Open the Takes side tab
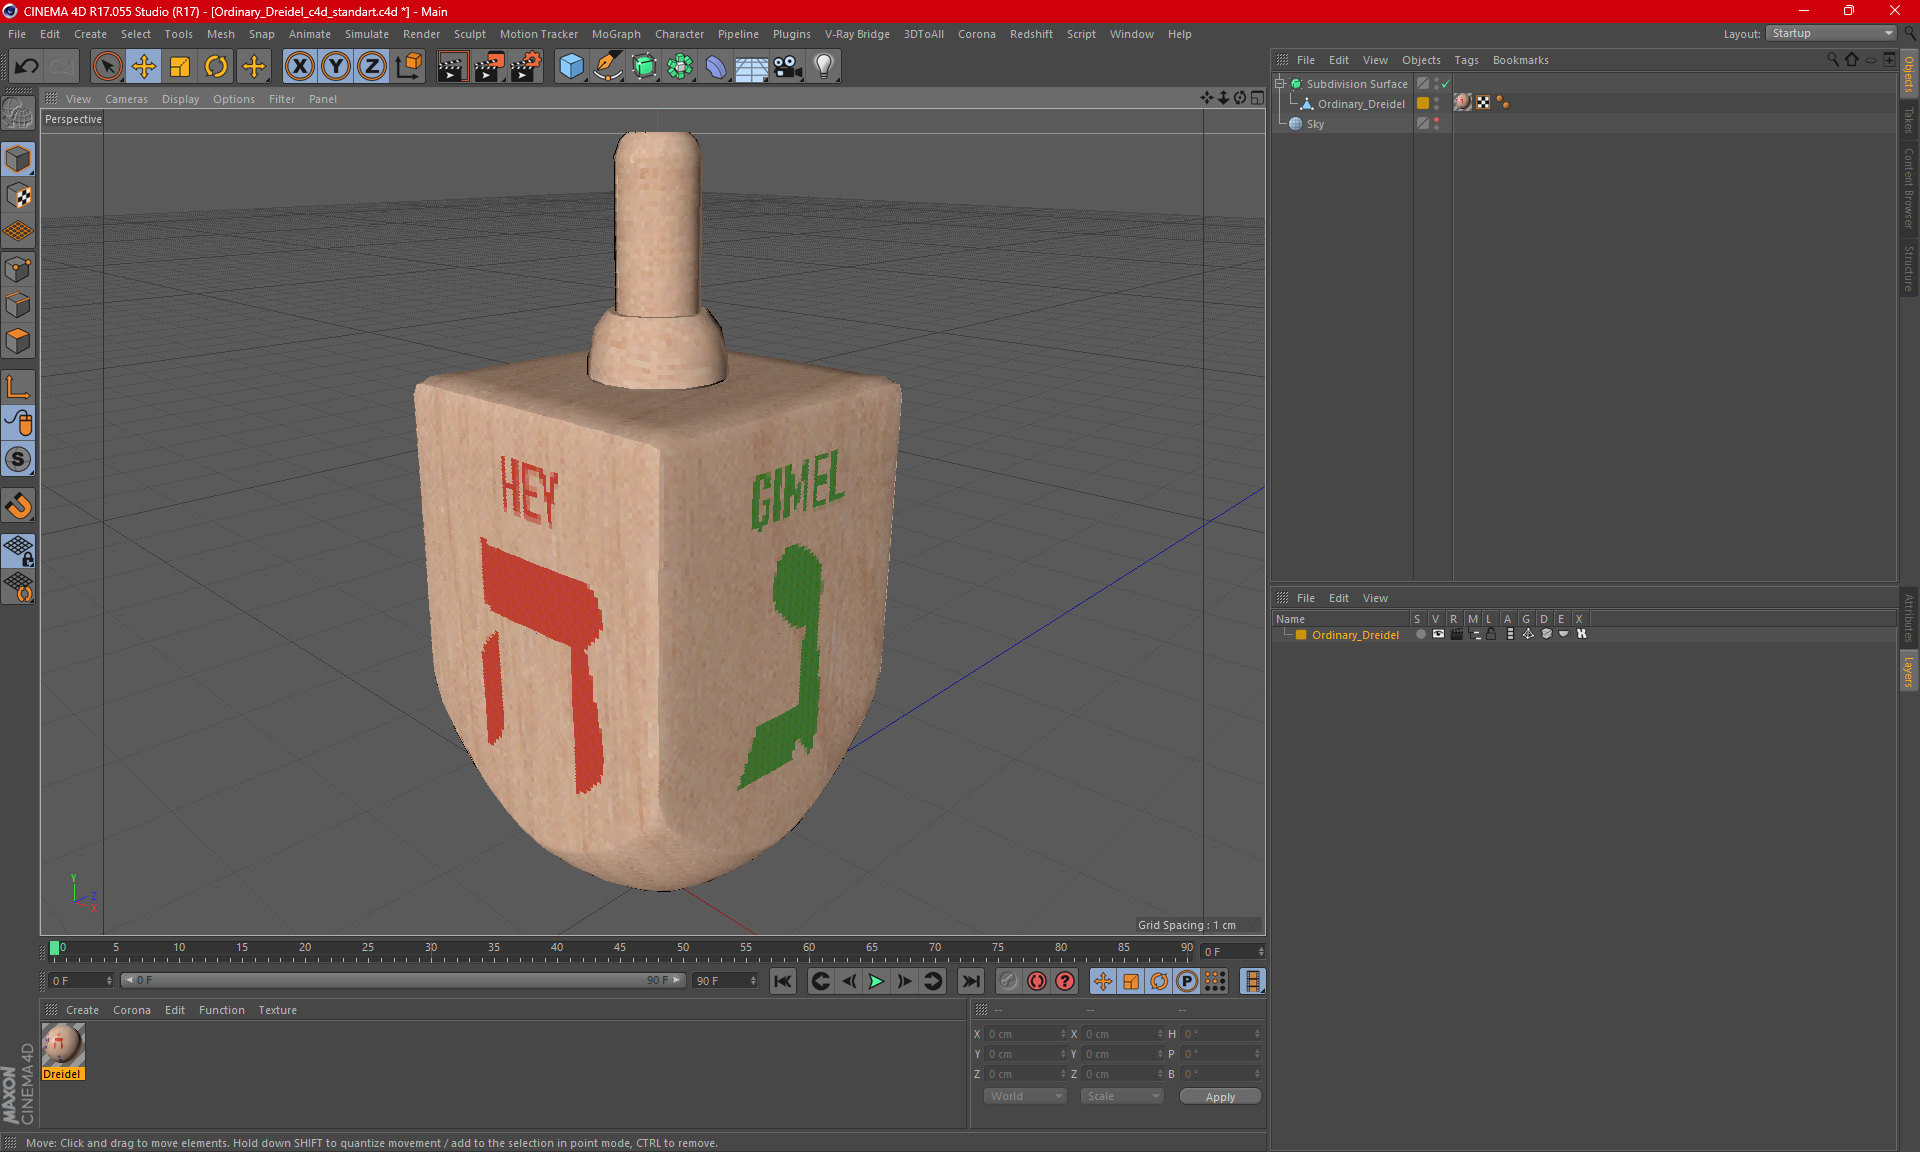 (1908, 121)
